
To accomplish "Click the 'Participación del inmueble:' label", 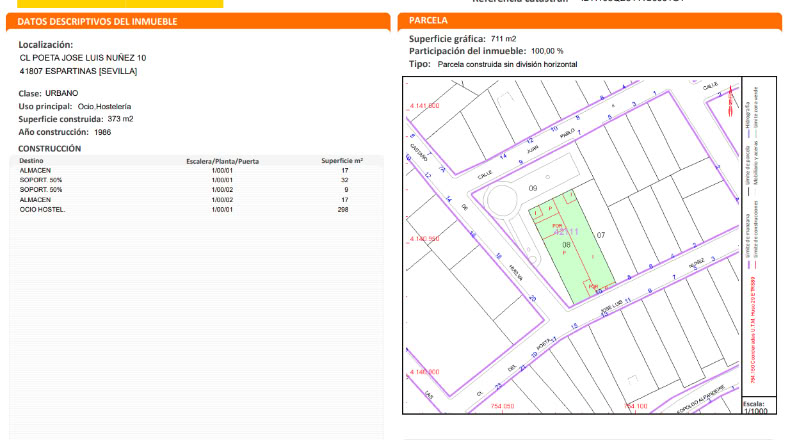I will (x=467, y=51).
